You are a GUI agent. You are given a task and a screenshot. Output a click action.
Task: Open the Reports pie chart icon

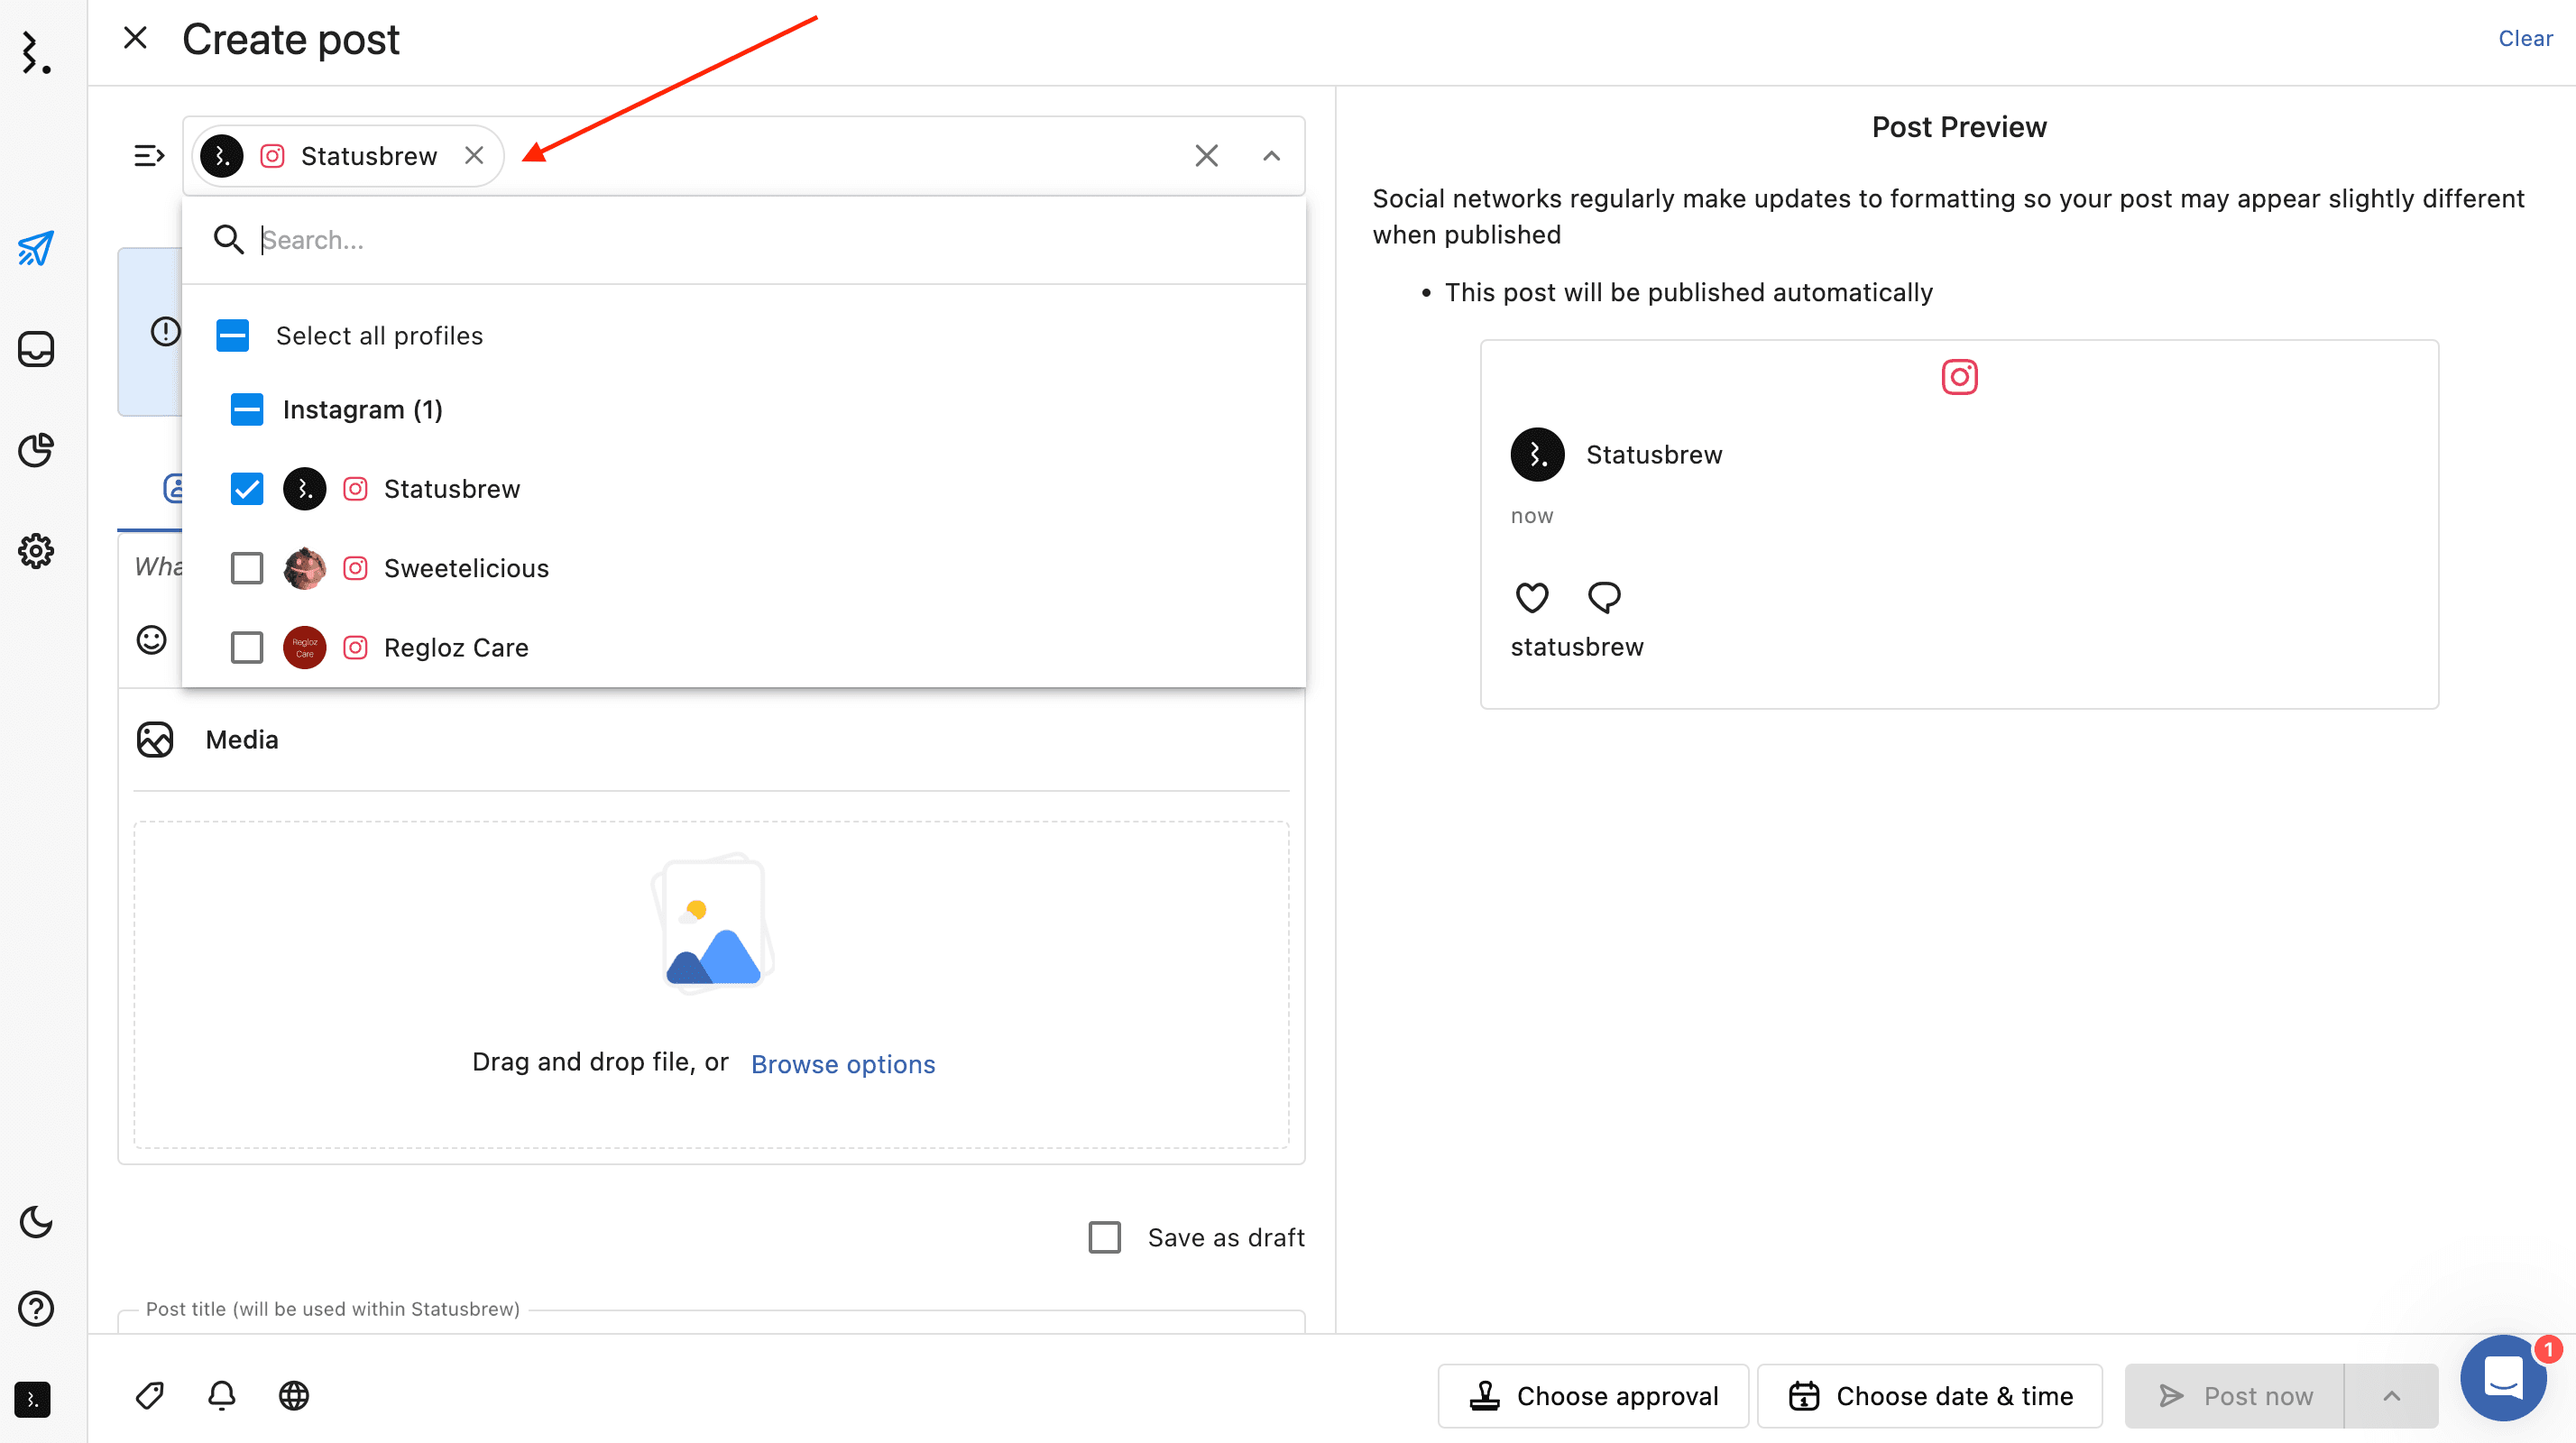[x=36, y=450]
